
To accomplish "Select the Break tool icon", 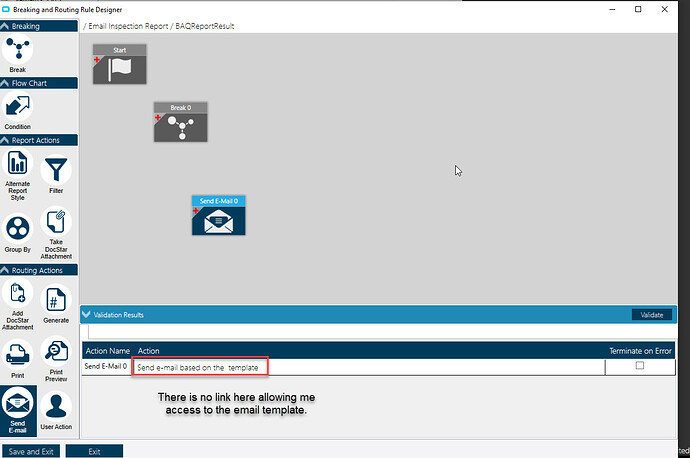I will point(18,49).
